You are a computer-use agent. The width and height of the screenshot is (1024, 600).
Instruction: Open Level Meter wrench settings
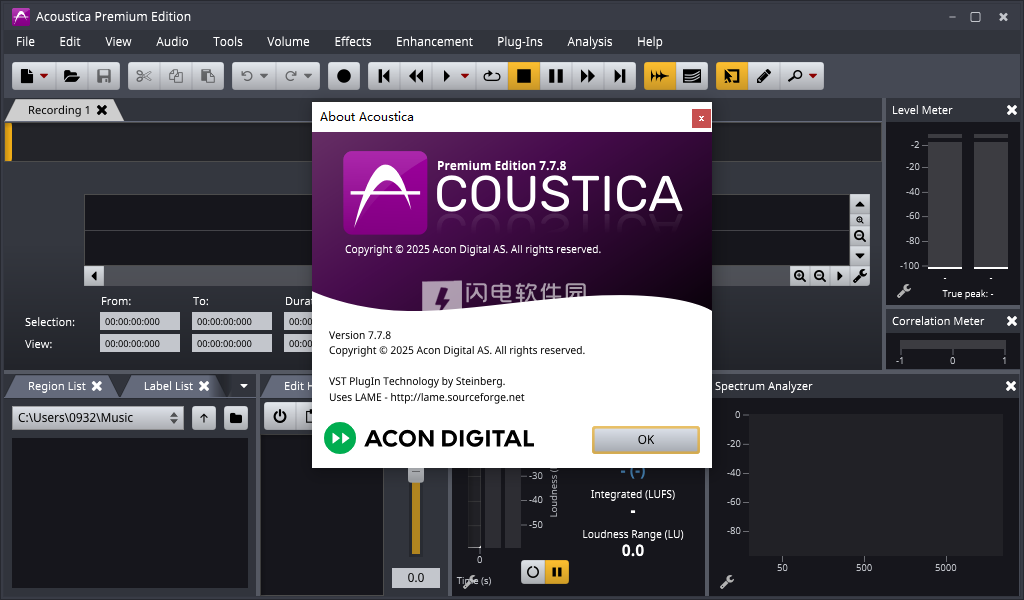click(904, 291)
